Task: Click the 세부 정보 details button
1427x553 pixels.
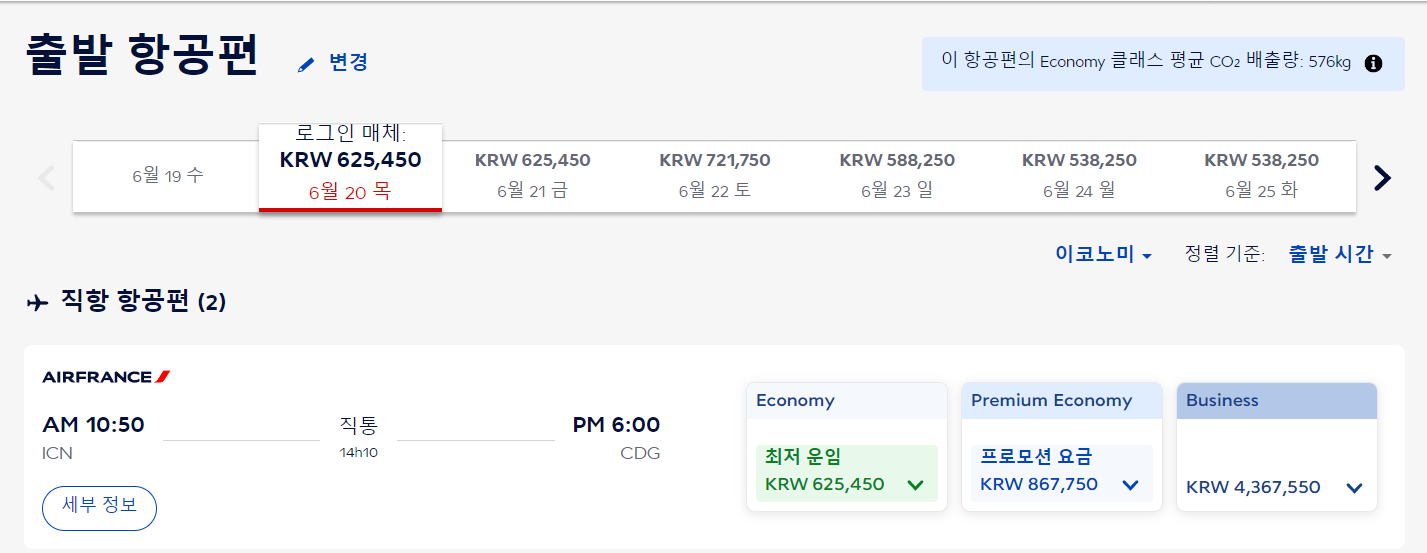Action: pyautogui.click(x=99, y=507)
